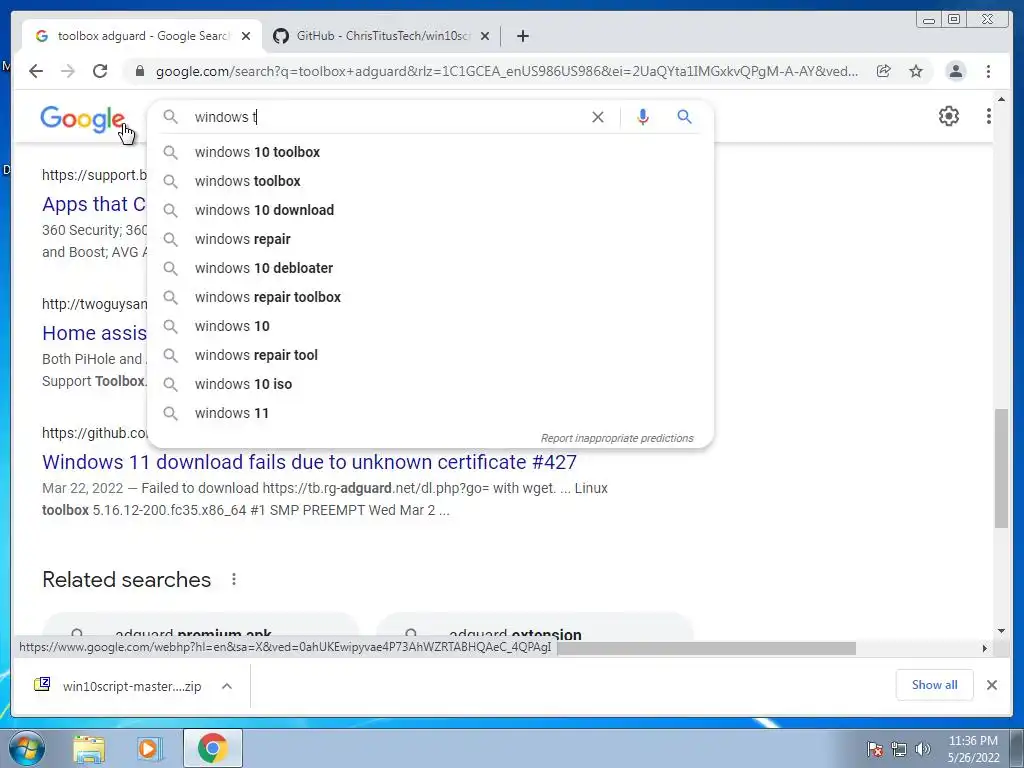Switch to GitHub win10script tab
The height and width of the screenshot is (768, 1024).
(x=382, y=36)
